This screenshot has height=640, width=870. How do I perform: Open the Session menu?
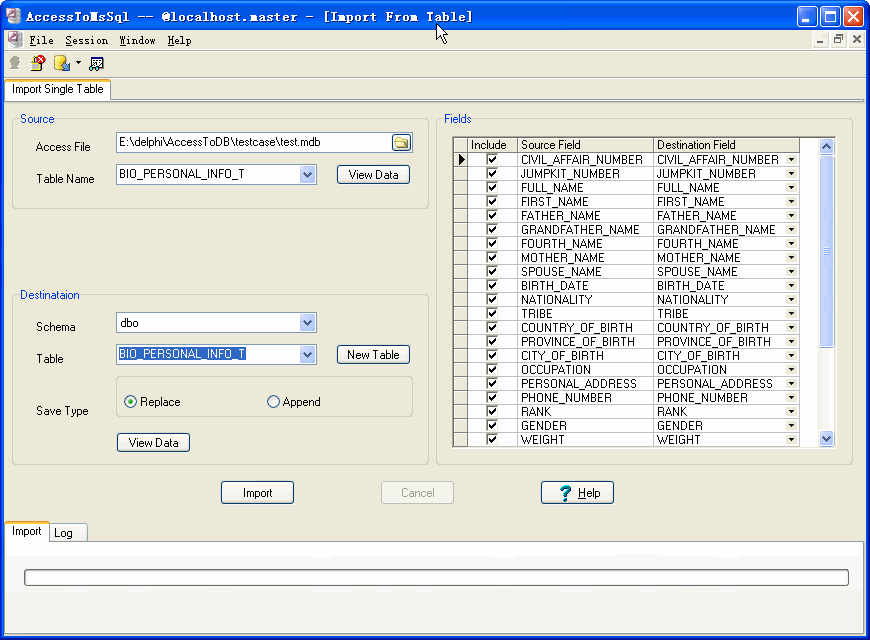coord(87,41)
